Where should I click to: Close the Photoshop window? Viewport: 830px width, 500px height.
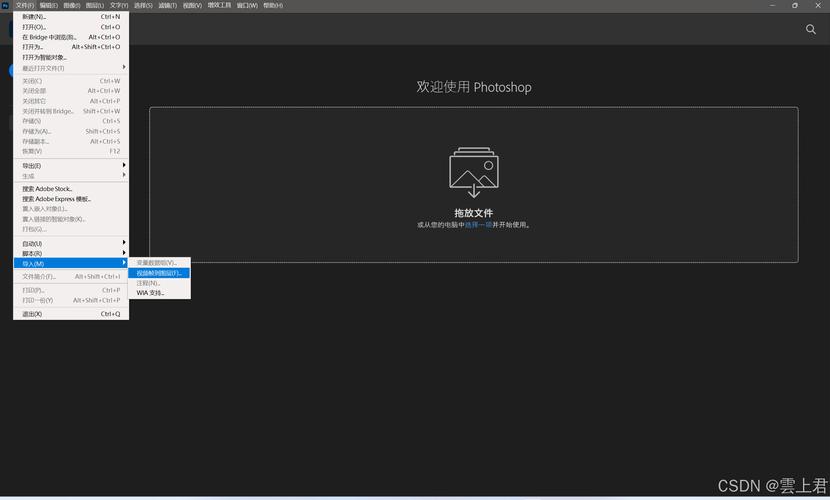(x=818, y=5)
